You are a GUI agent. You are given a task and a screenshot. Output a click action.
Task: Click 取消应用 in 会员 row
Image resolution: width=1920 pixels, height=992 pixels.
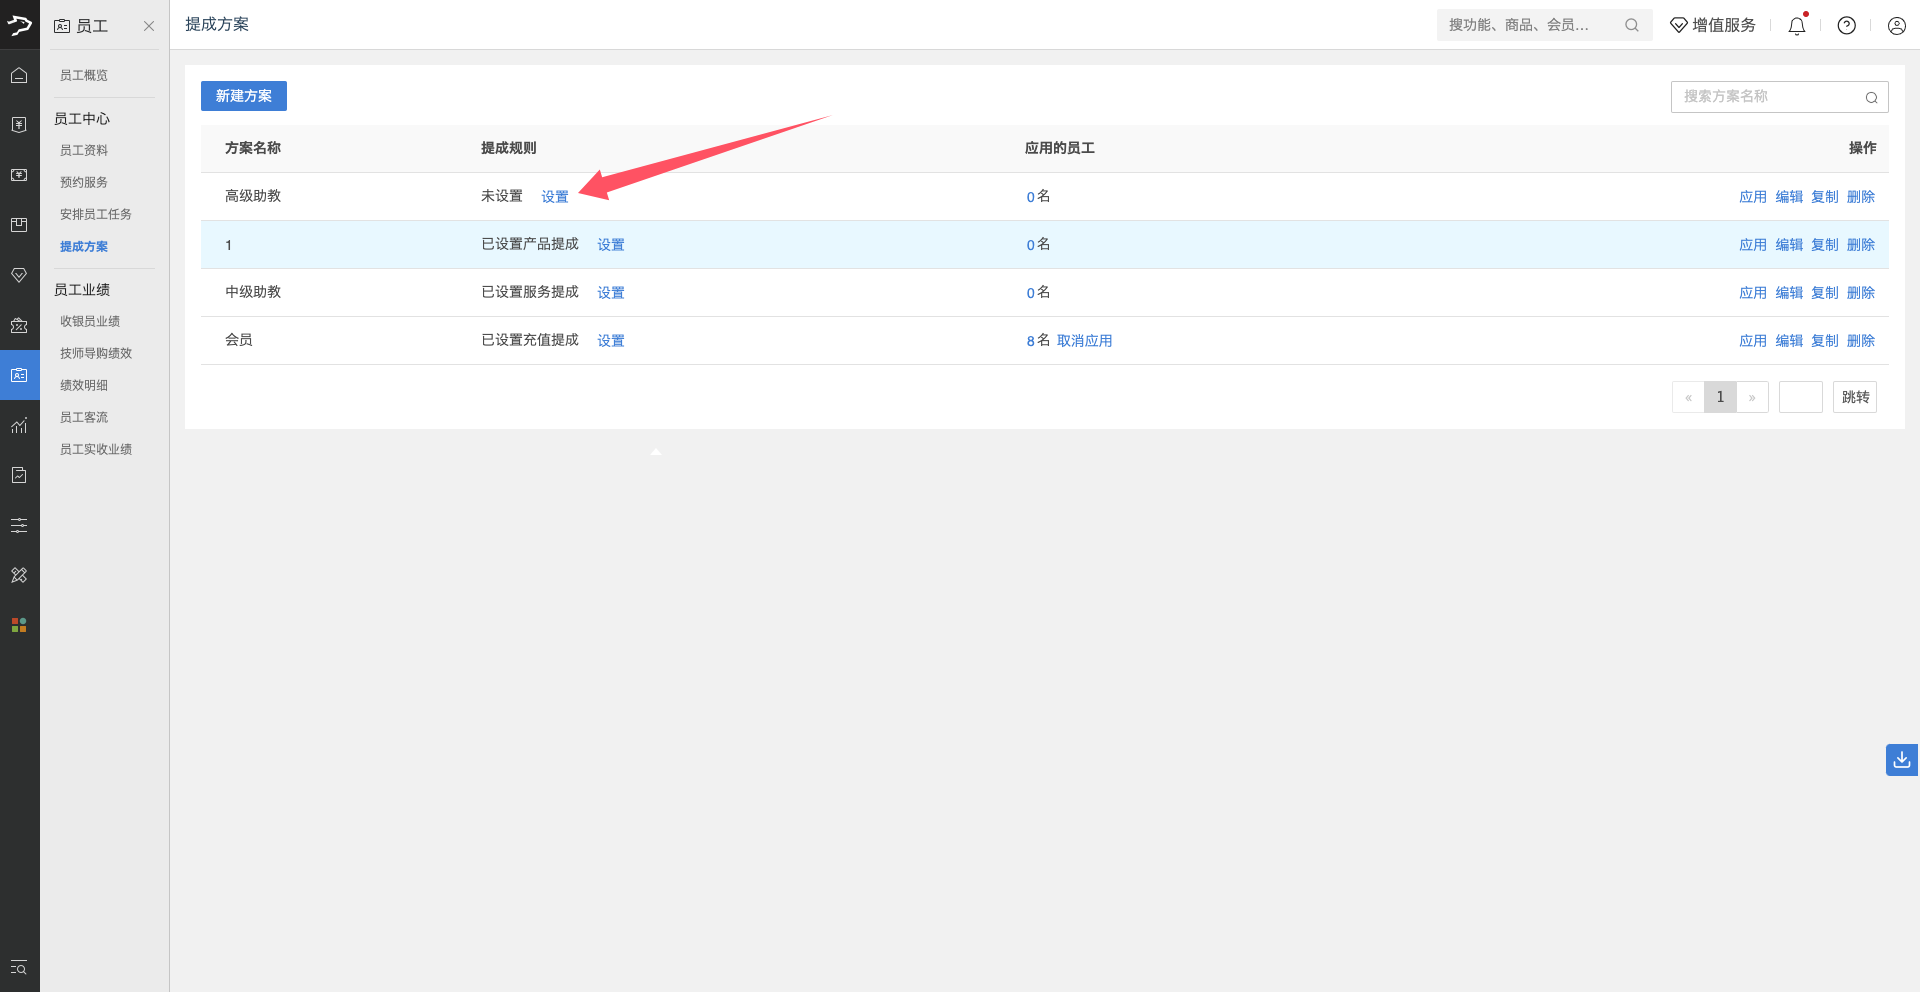1084,341
